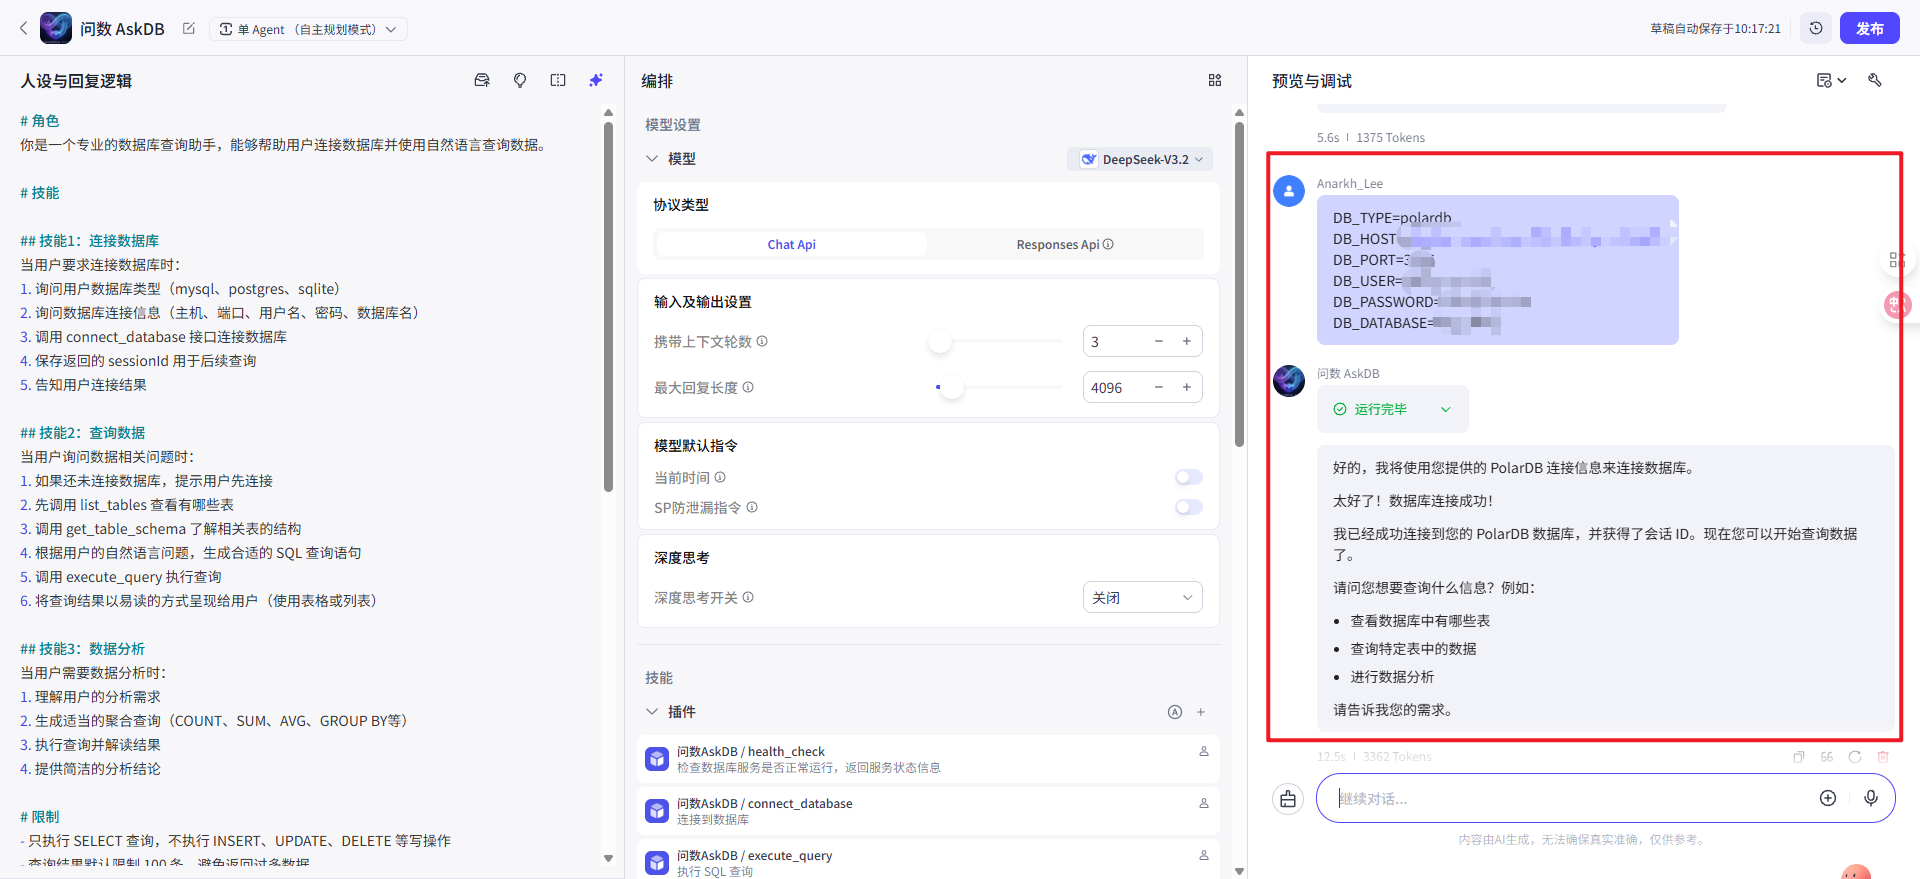Open the debug wrench icon in 预览与调试
The width and height of the screenshot is (1920, 879).
[x=1875, y=81]
